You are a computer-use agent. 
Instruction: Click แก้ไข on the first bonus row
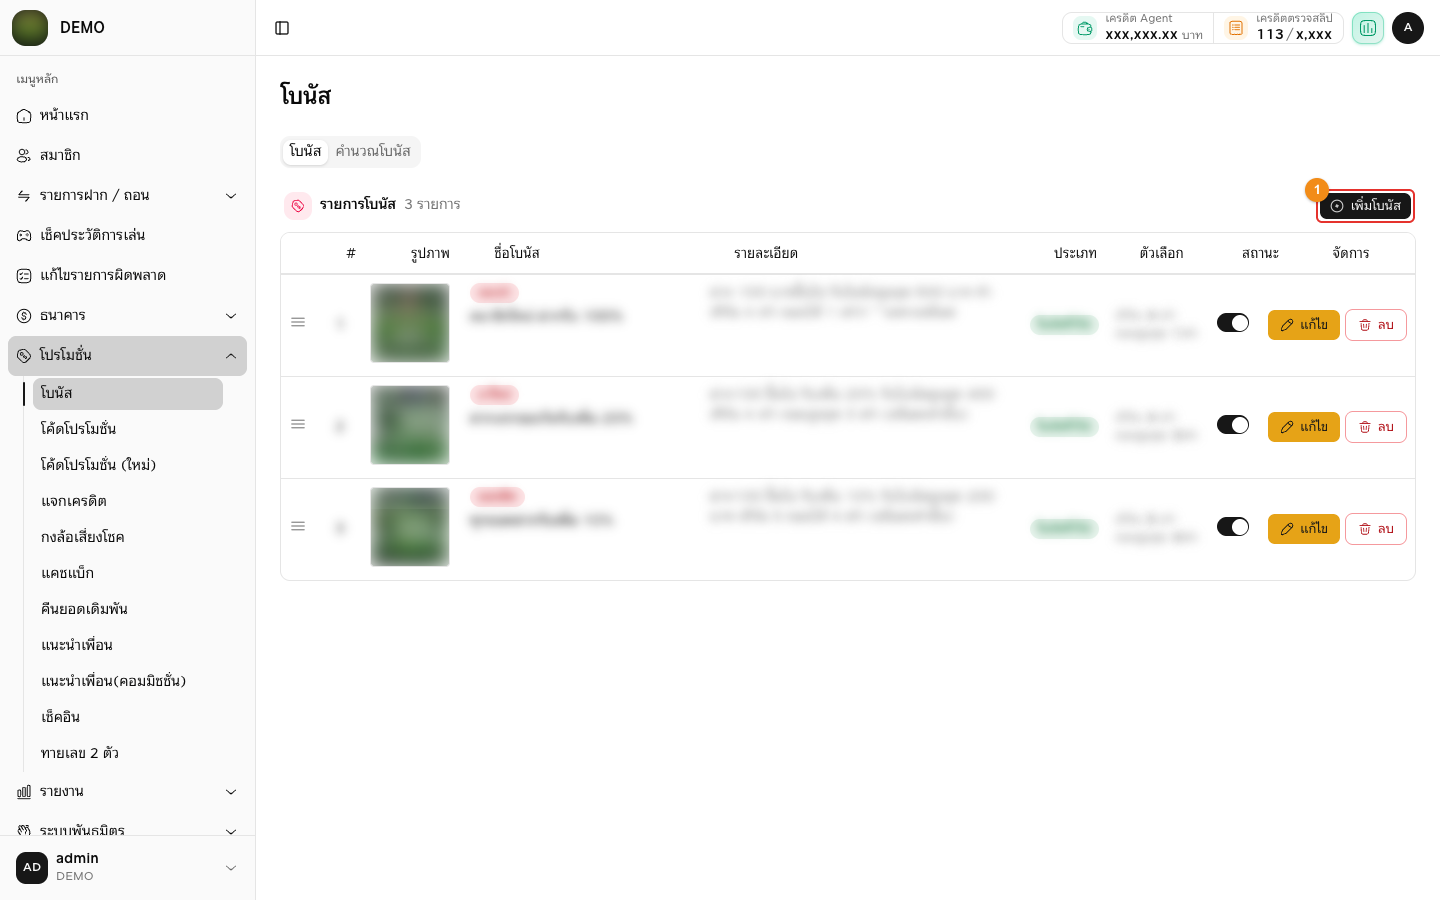coord(1304,325)
